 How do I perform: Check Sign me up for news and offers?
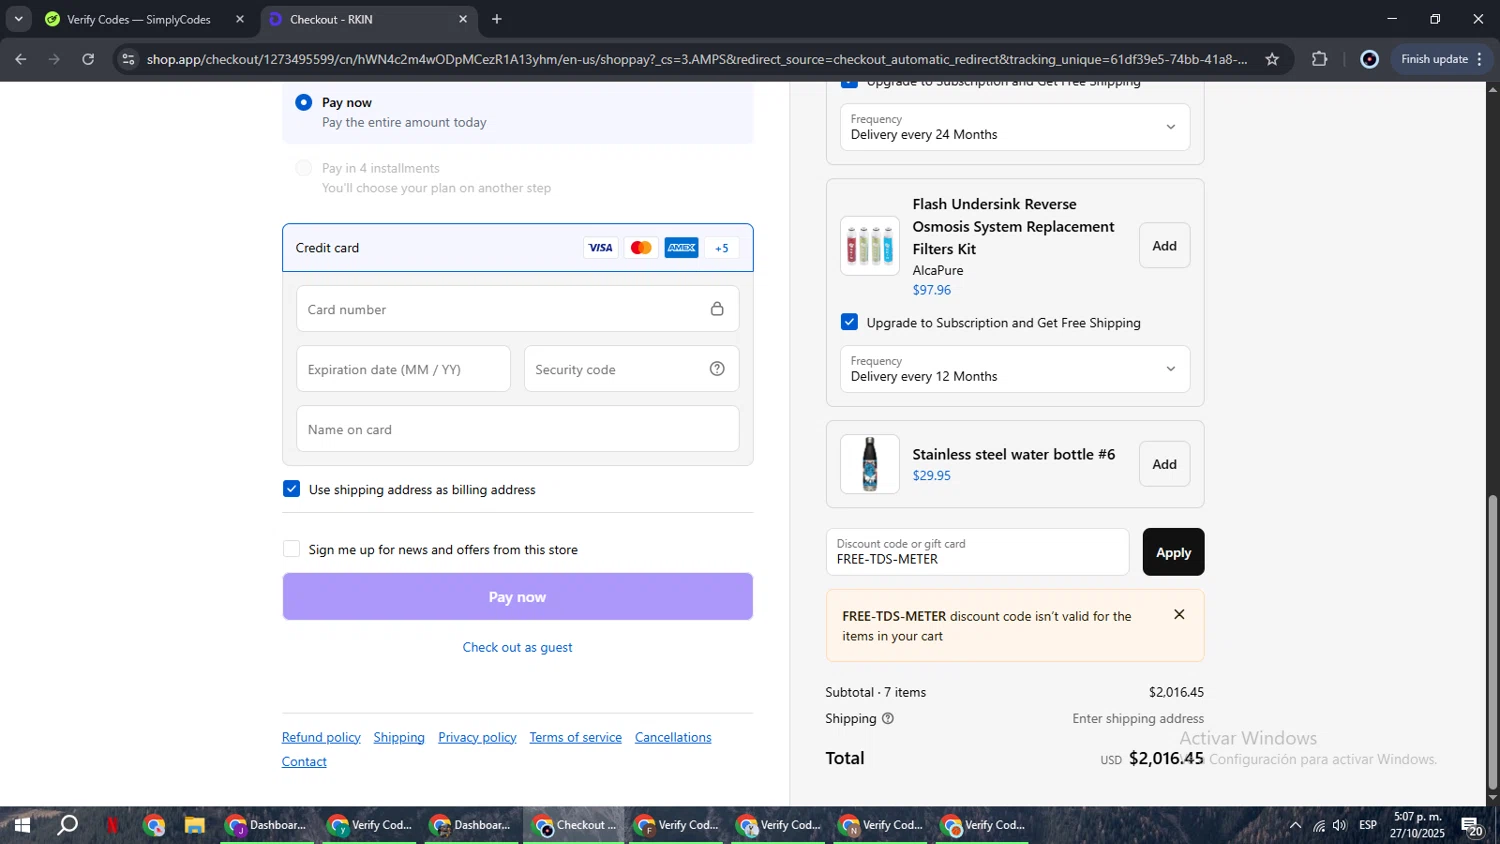click(x=291, y=549)
